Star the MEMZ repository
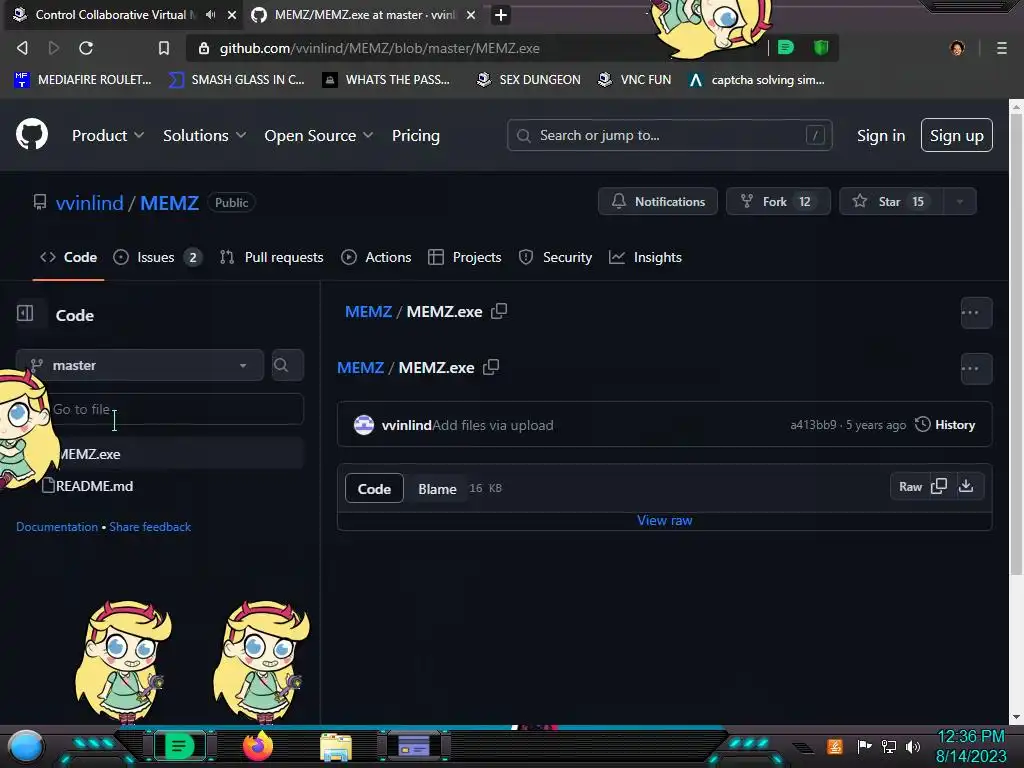This screenshot has width=1024, height=768. [891, 201]
